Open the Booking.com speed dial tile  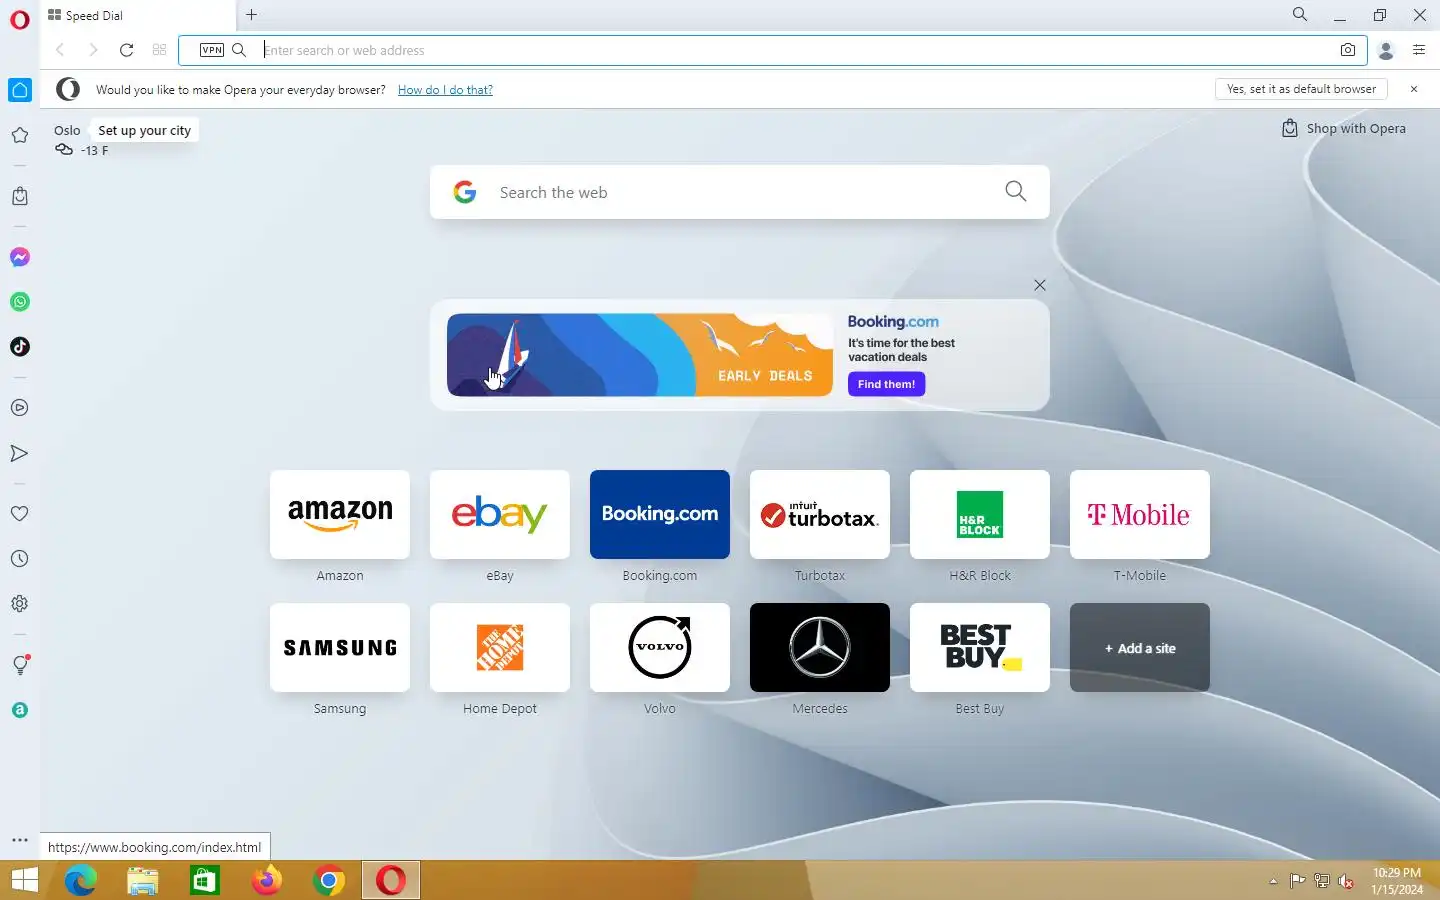coord(660,514)
